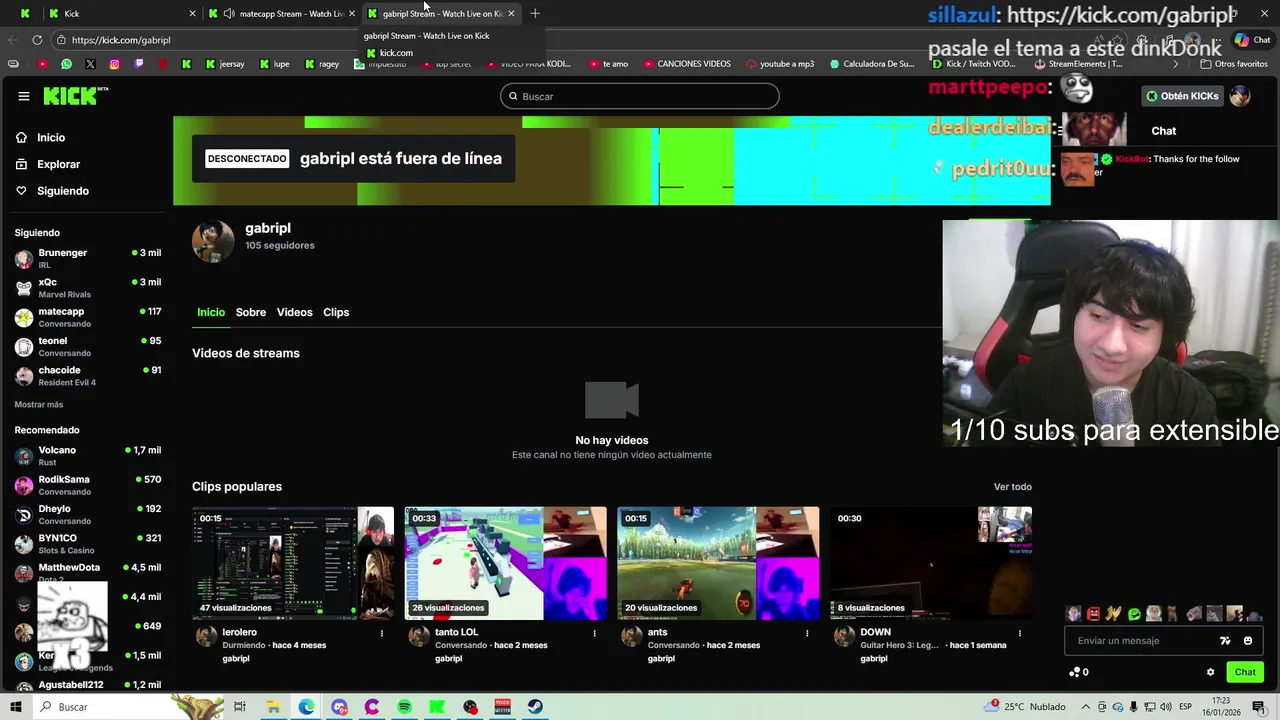This screenshot has width=1280, height=720.
Task: Open the WhatsApp bookmark icon
Action: (x=66, y=64)
